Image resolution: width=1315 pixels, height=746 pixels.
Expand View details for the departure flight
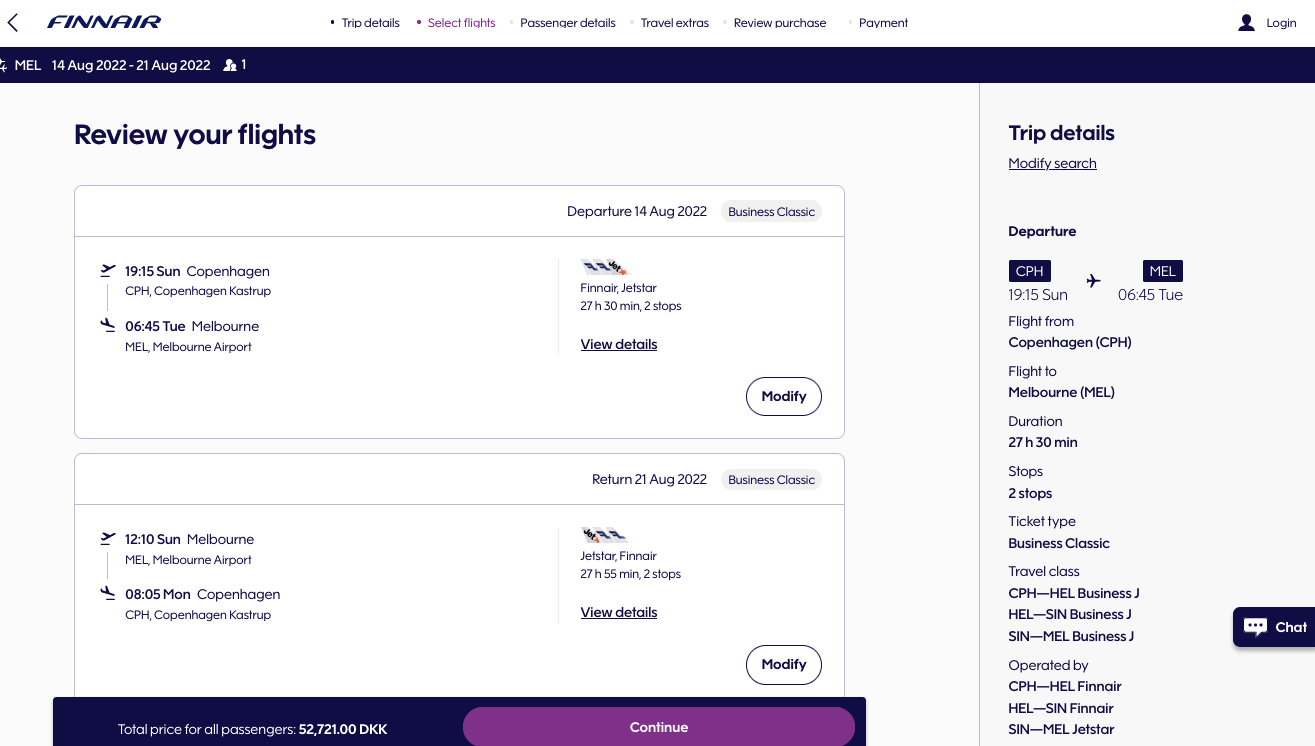(619, 344)
